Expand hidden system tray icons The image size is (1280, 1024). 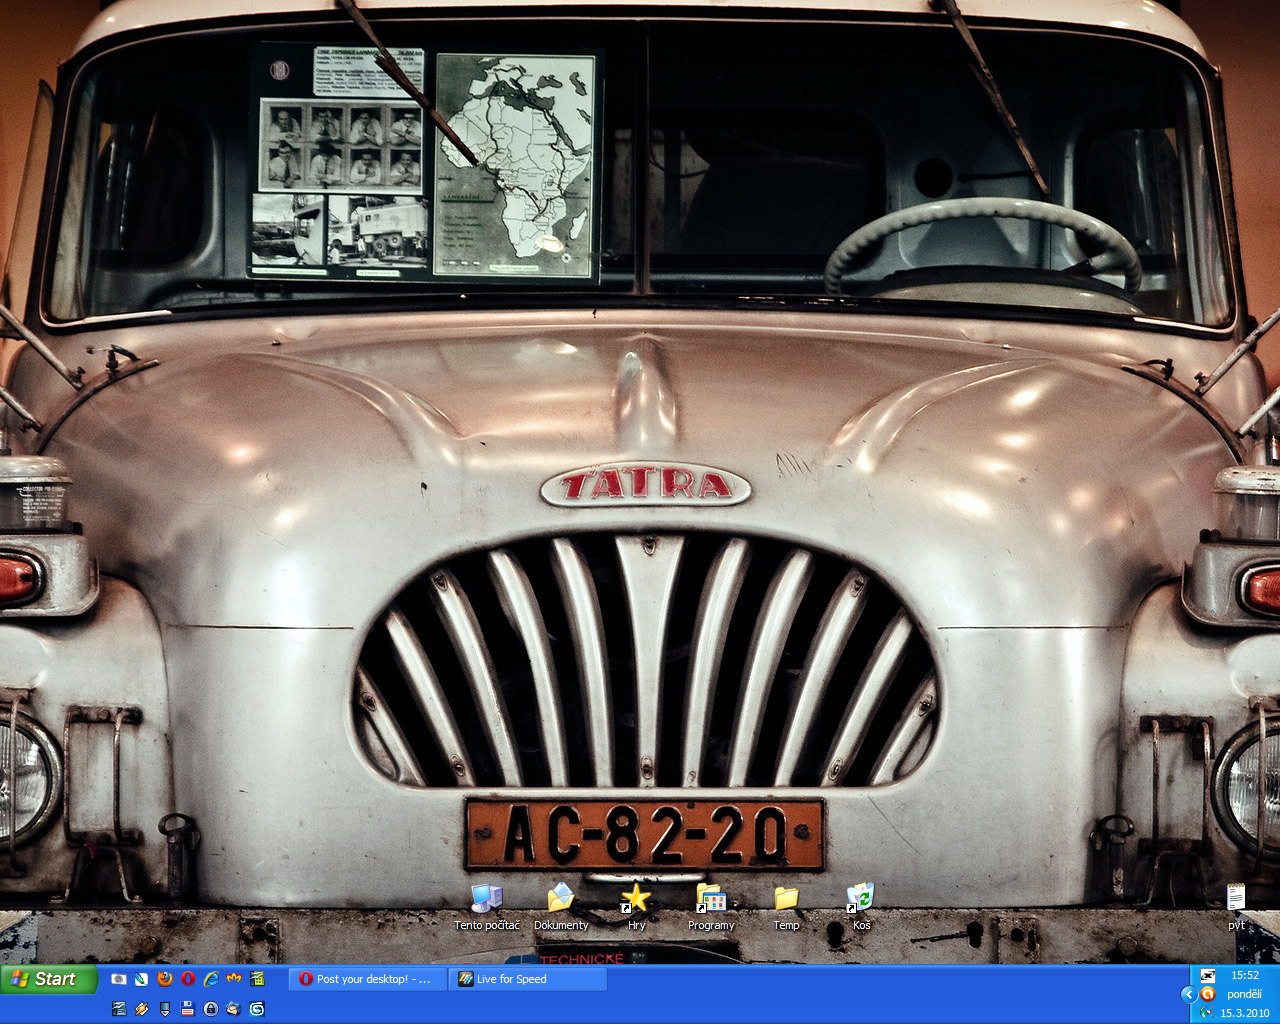(x=1189, y=994)
